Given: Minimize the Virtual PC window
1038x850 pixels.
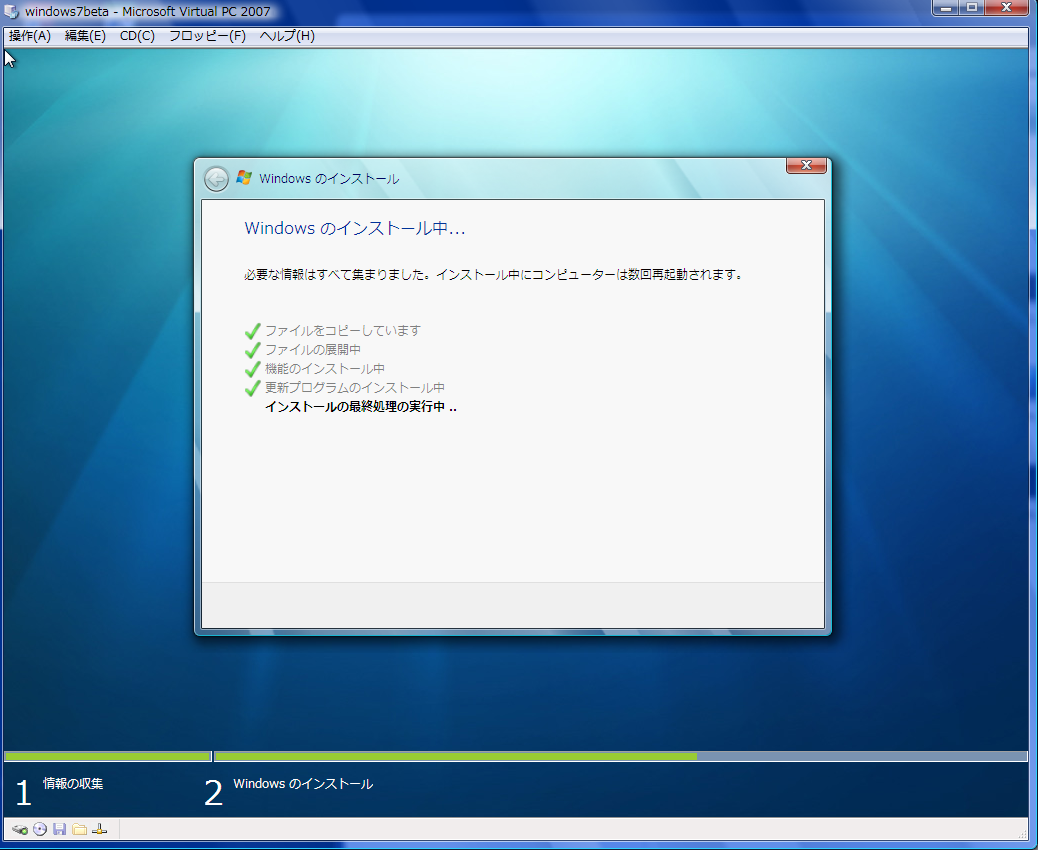Looking at the screenshot, I should click(945, 8).
